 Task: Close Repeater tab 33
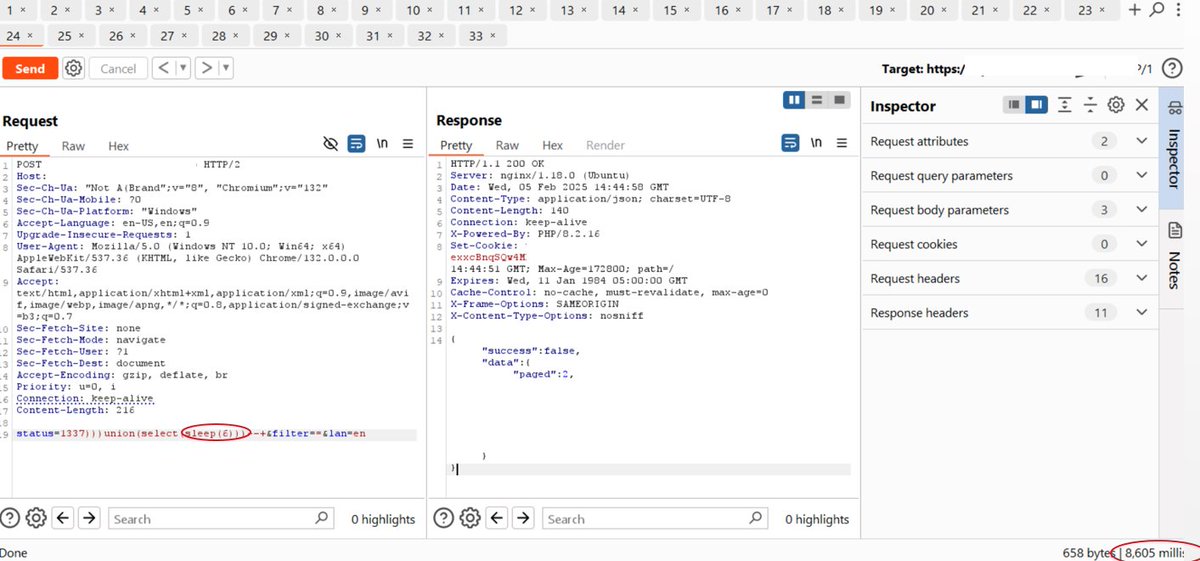coord(492,36)
